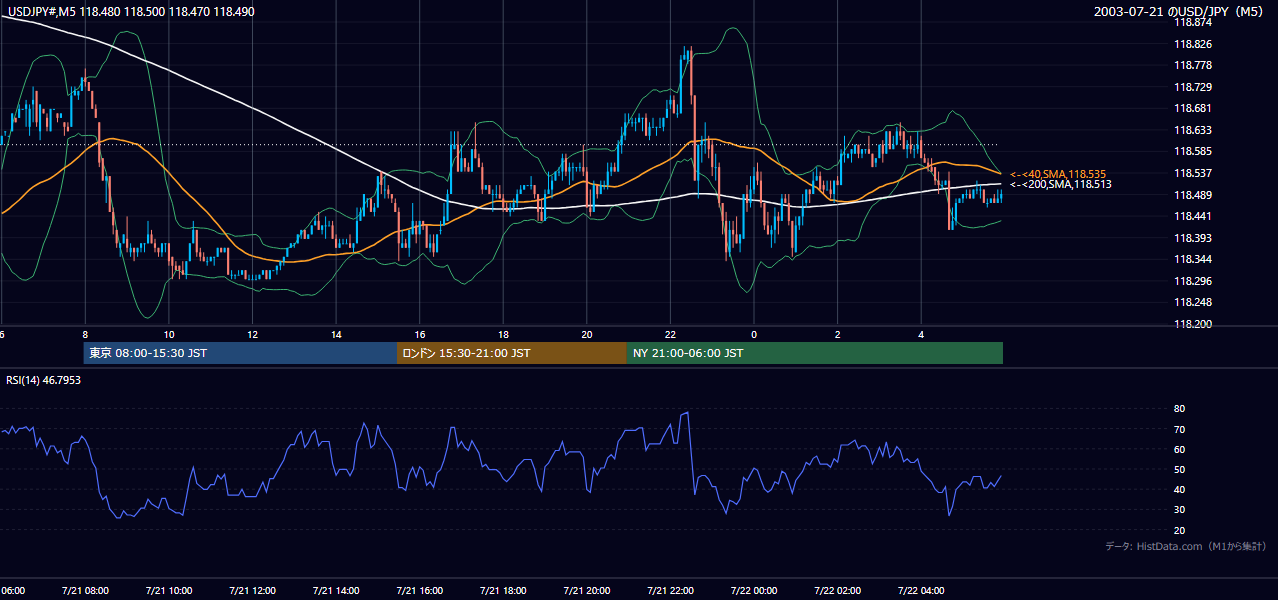The image size is (1278, 600).
Task: Click hour tick 0 under the price chart
Action: (754, 335)
